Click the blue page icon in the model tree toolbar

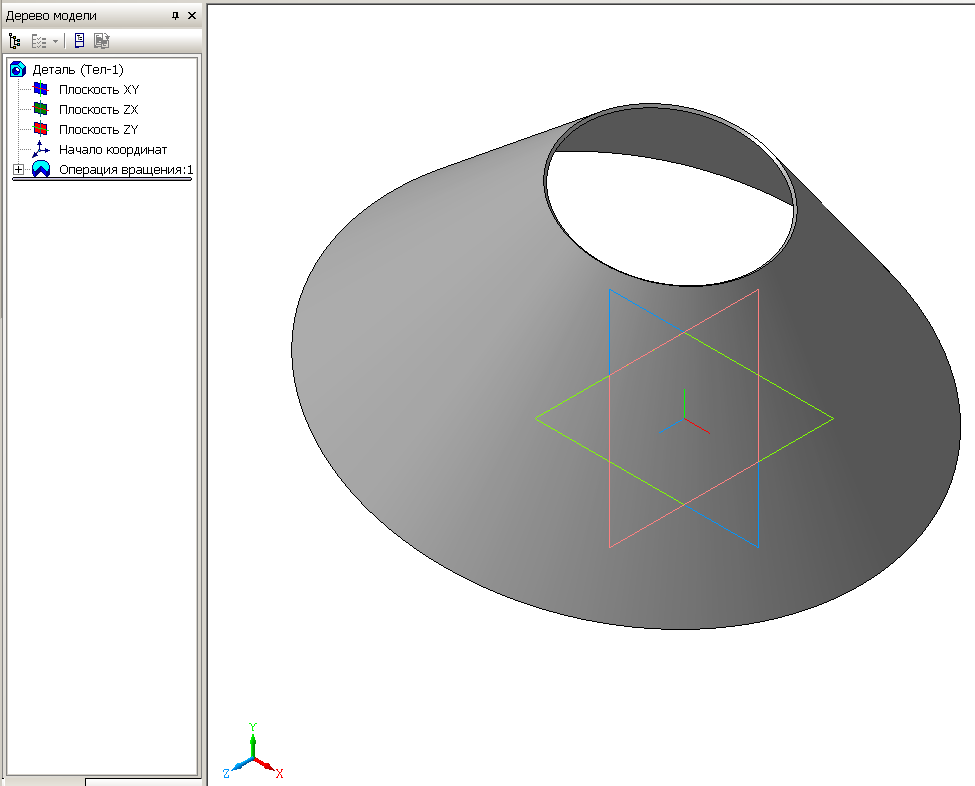pyautogui.click(x=80, y=41)
